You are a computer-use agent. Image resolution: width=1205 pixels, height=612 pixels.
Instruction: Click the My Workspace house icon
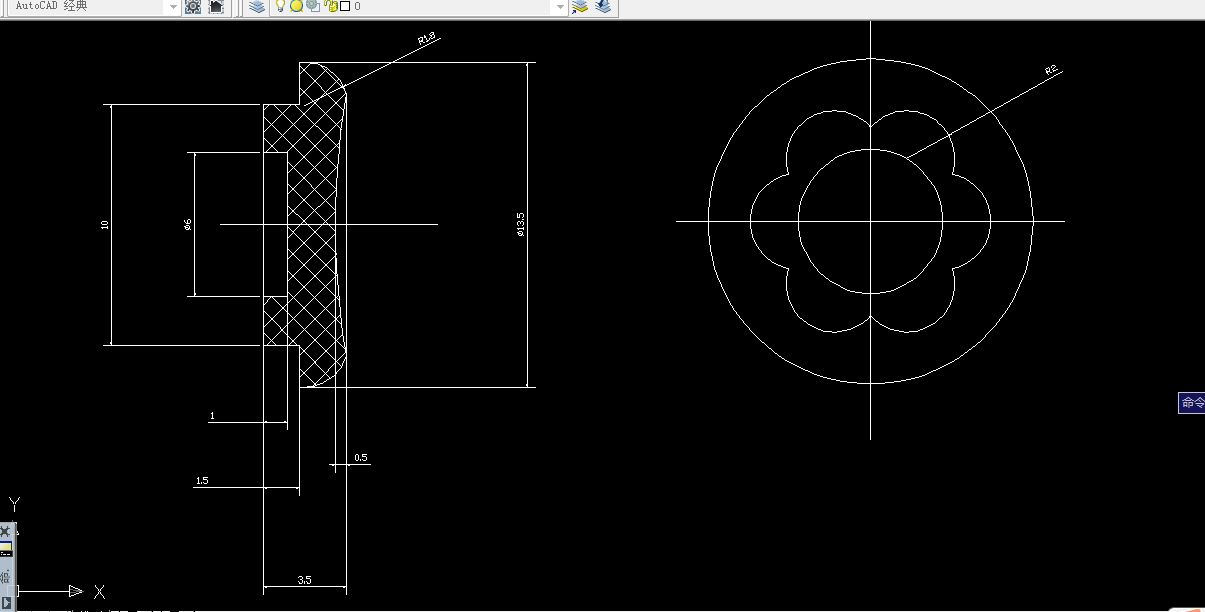coord(215,7)
